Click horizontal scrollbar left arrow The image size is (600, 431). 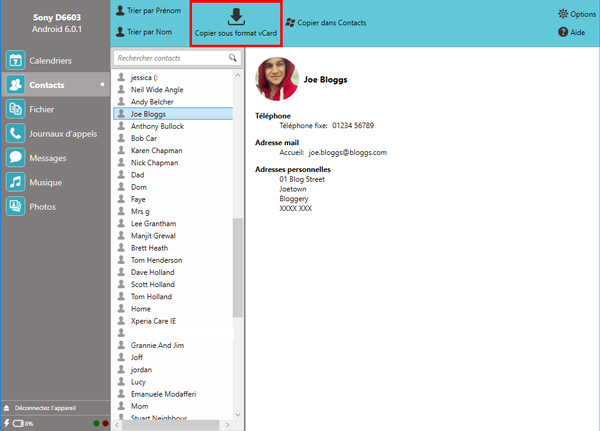117,424
